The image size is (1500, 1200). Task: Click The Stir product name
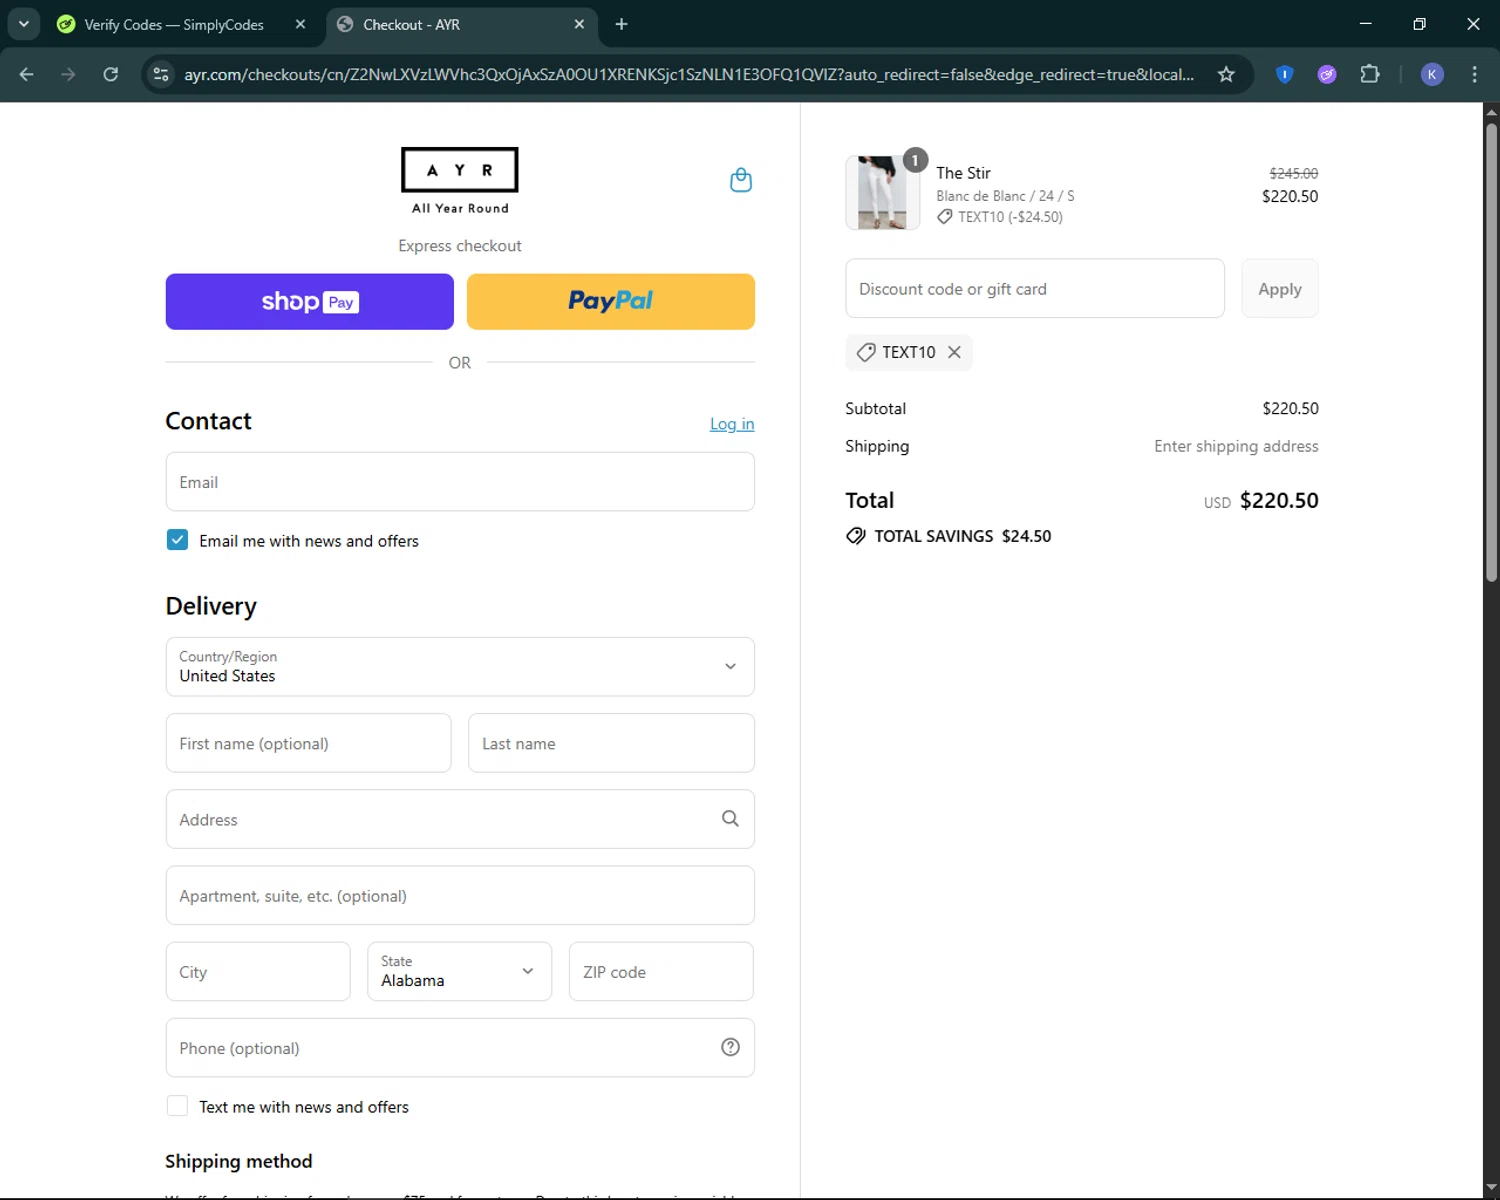[963, 173]
